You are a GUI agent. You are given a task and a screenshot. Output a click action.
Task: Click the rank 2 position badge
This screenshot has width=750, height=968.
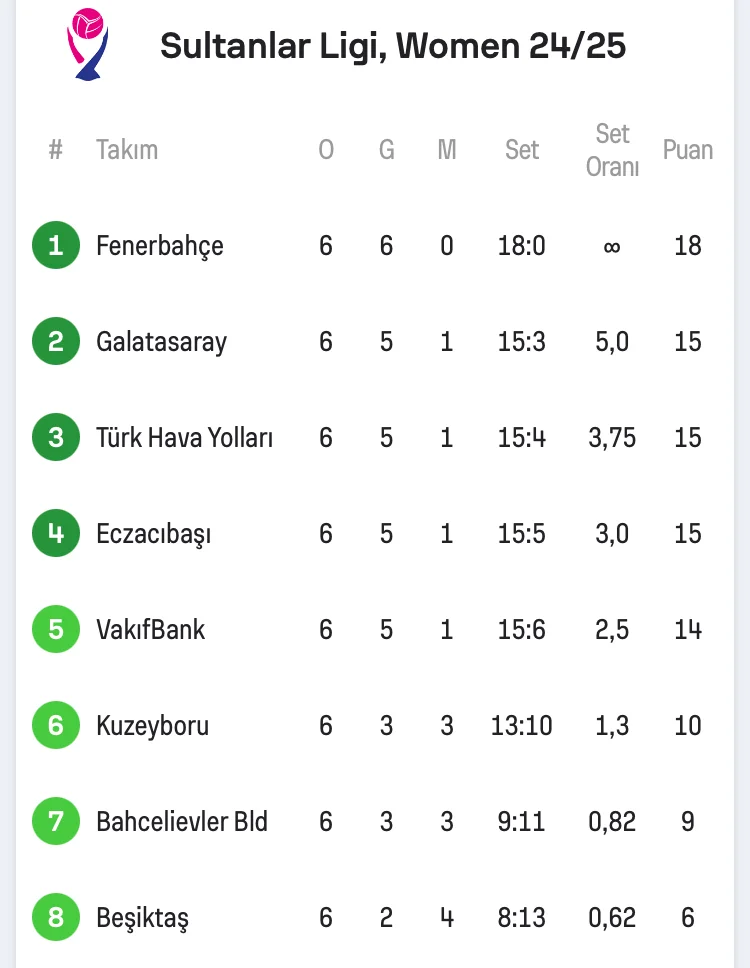tap(56, 342)
